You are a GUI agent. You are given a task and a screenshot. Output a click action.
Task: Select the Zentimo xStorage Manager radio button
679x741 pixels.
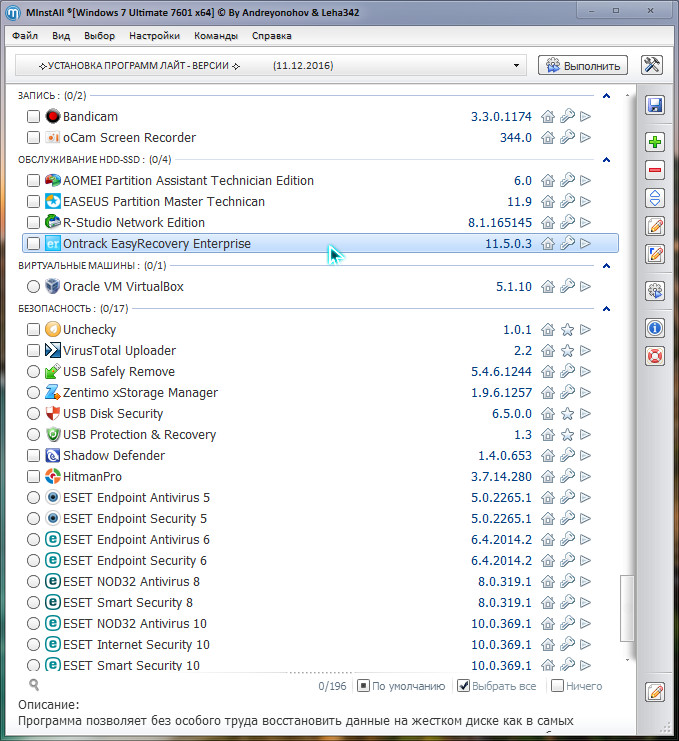coord(33,393)
